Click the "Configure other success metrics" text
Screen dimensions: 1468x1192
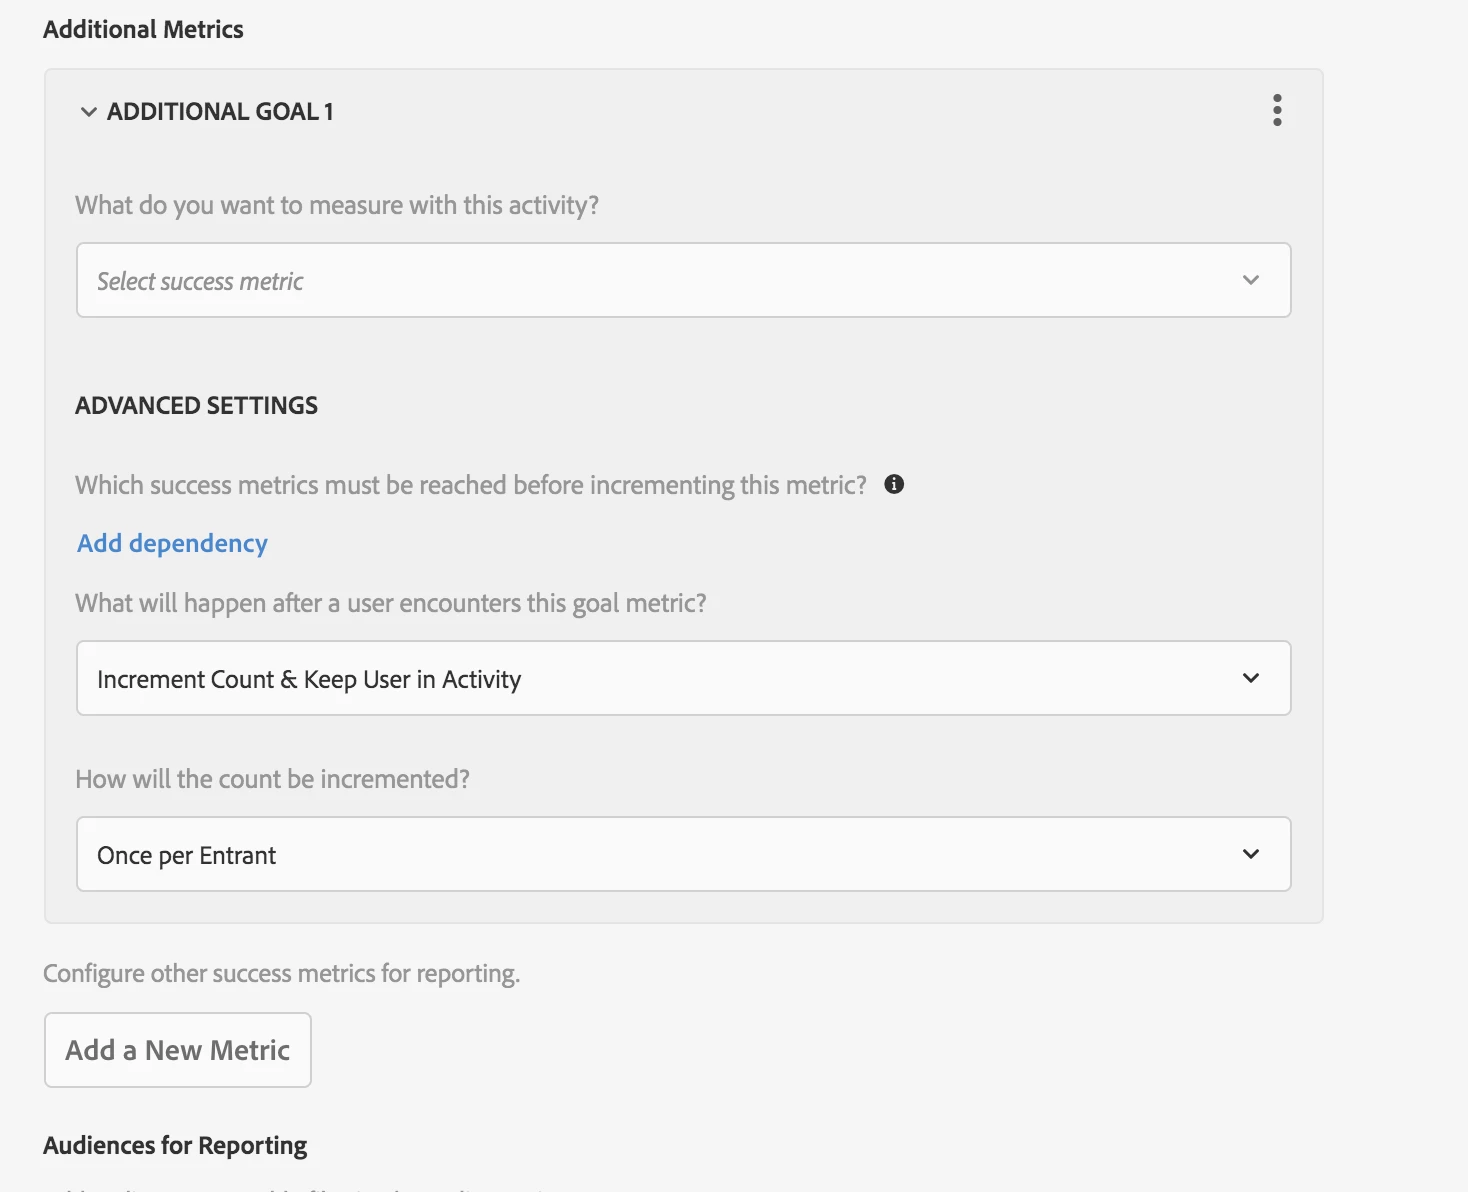pyautogui.click(x=281, y=974)
